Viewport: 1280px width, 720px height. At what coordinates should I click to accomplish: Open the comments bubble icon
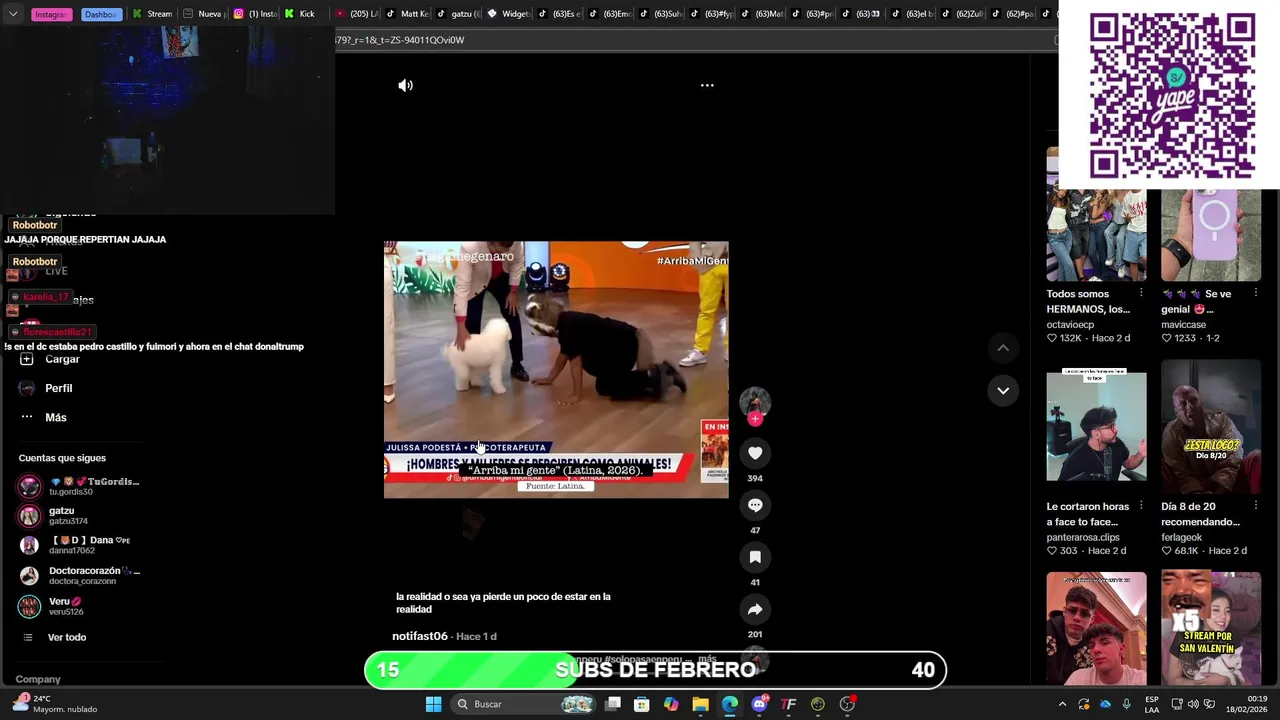[x=755, y=505]
